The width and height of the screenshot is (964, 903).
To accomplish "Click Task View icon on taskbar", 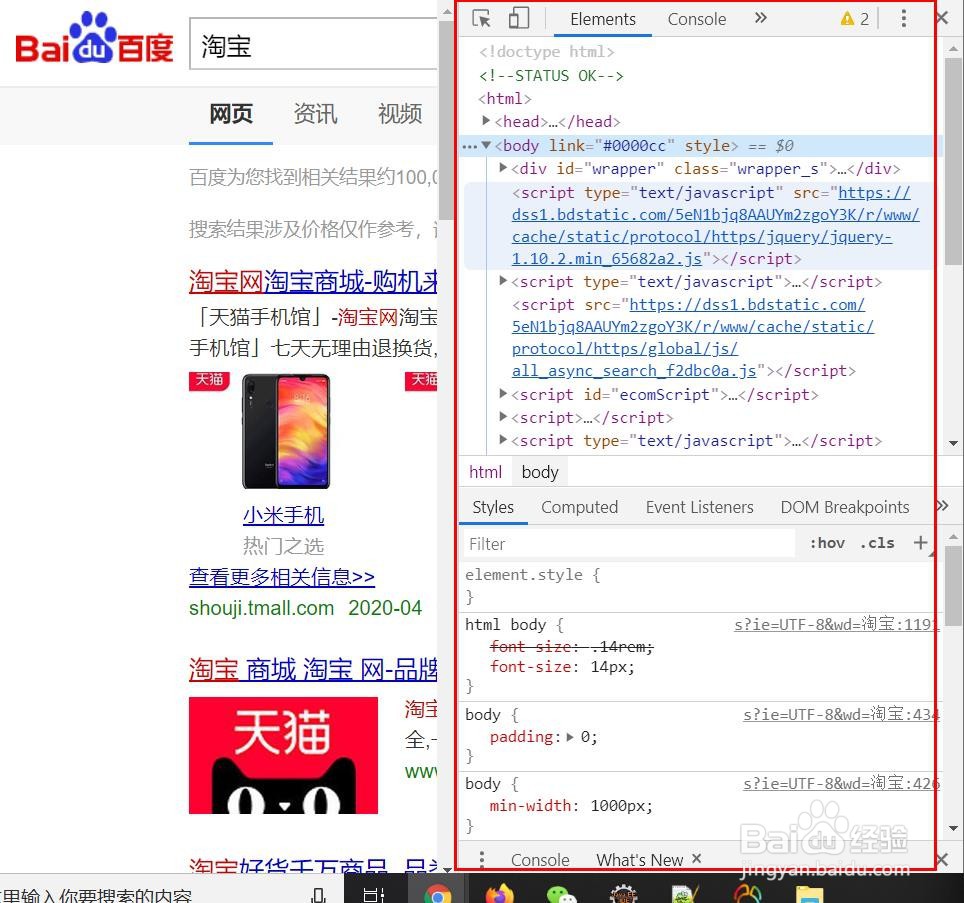I will 374,895.
